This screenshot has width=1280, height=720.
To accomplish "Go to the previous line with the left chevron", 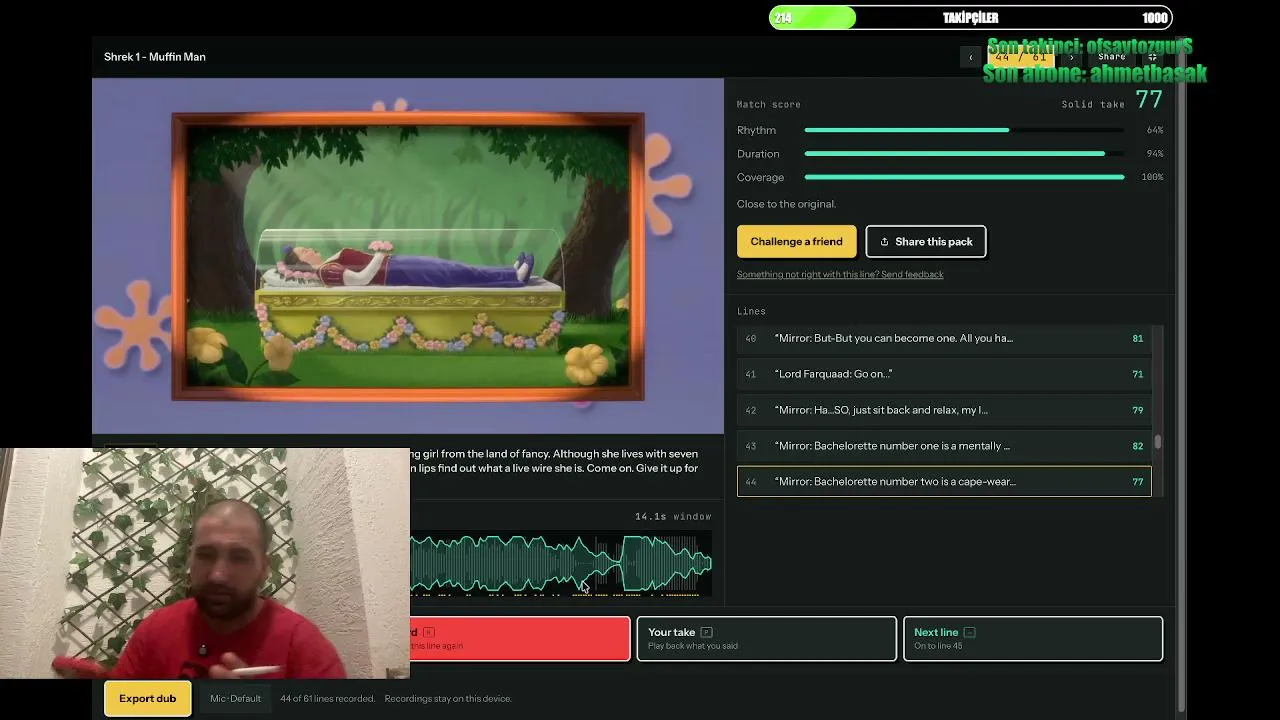I will tap(970, 57).
